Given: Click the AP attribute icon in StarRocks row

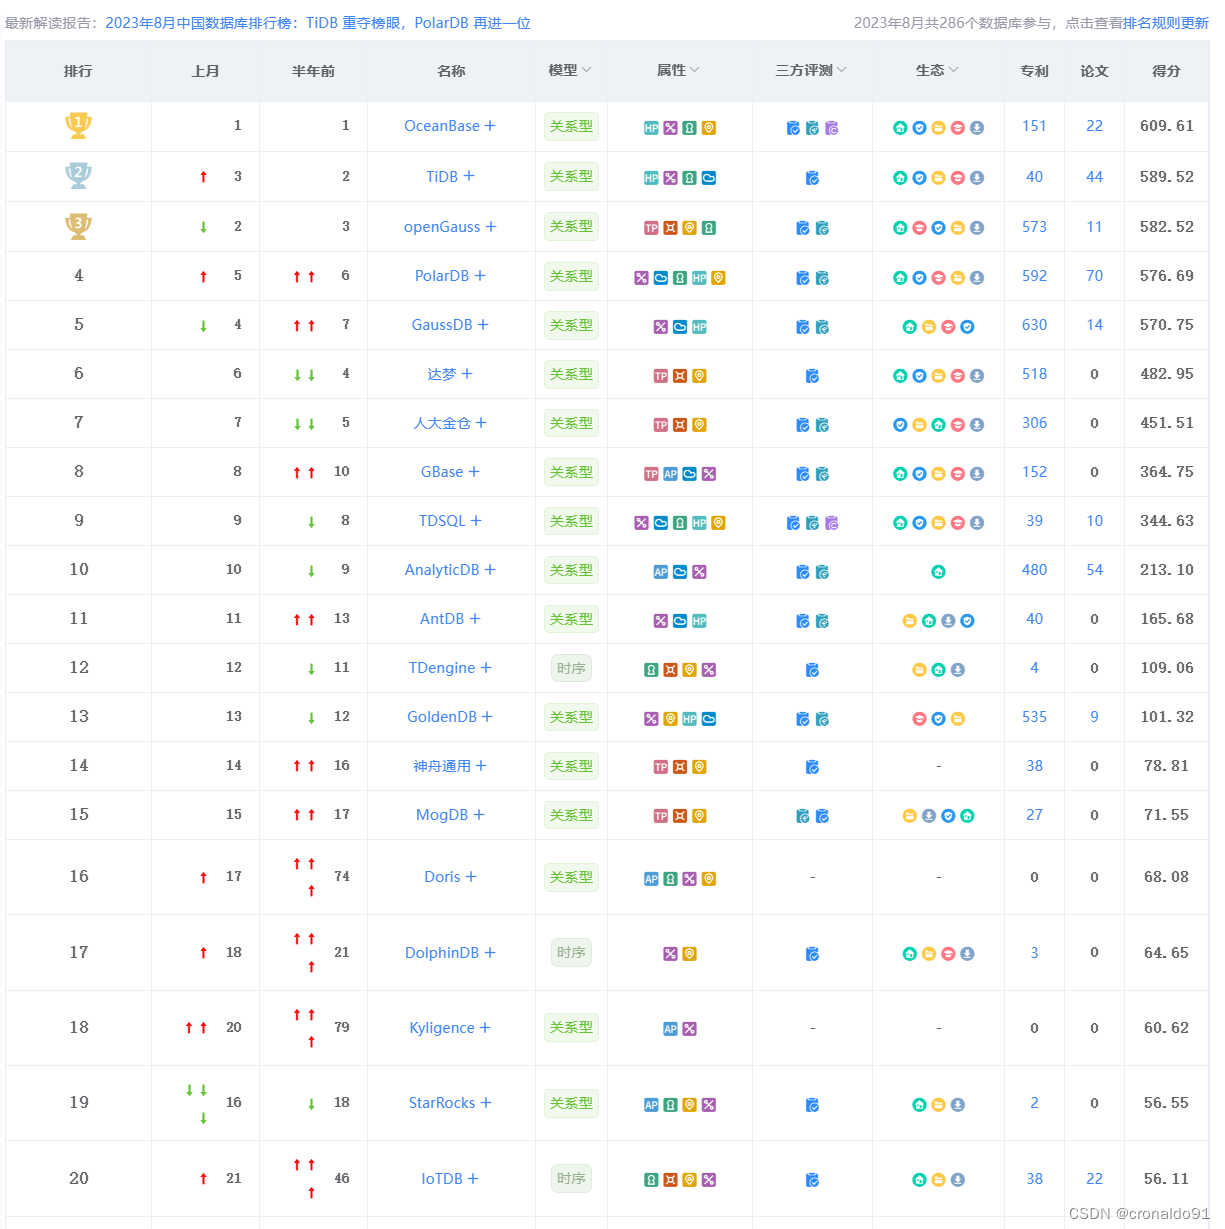Looking at the screenshot, I should tap(651, 1105).
